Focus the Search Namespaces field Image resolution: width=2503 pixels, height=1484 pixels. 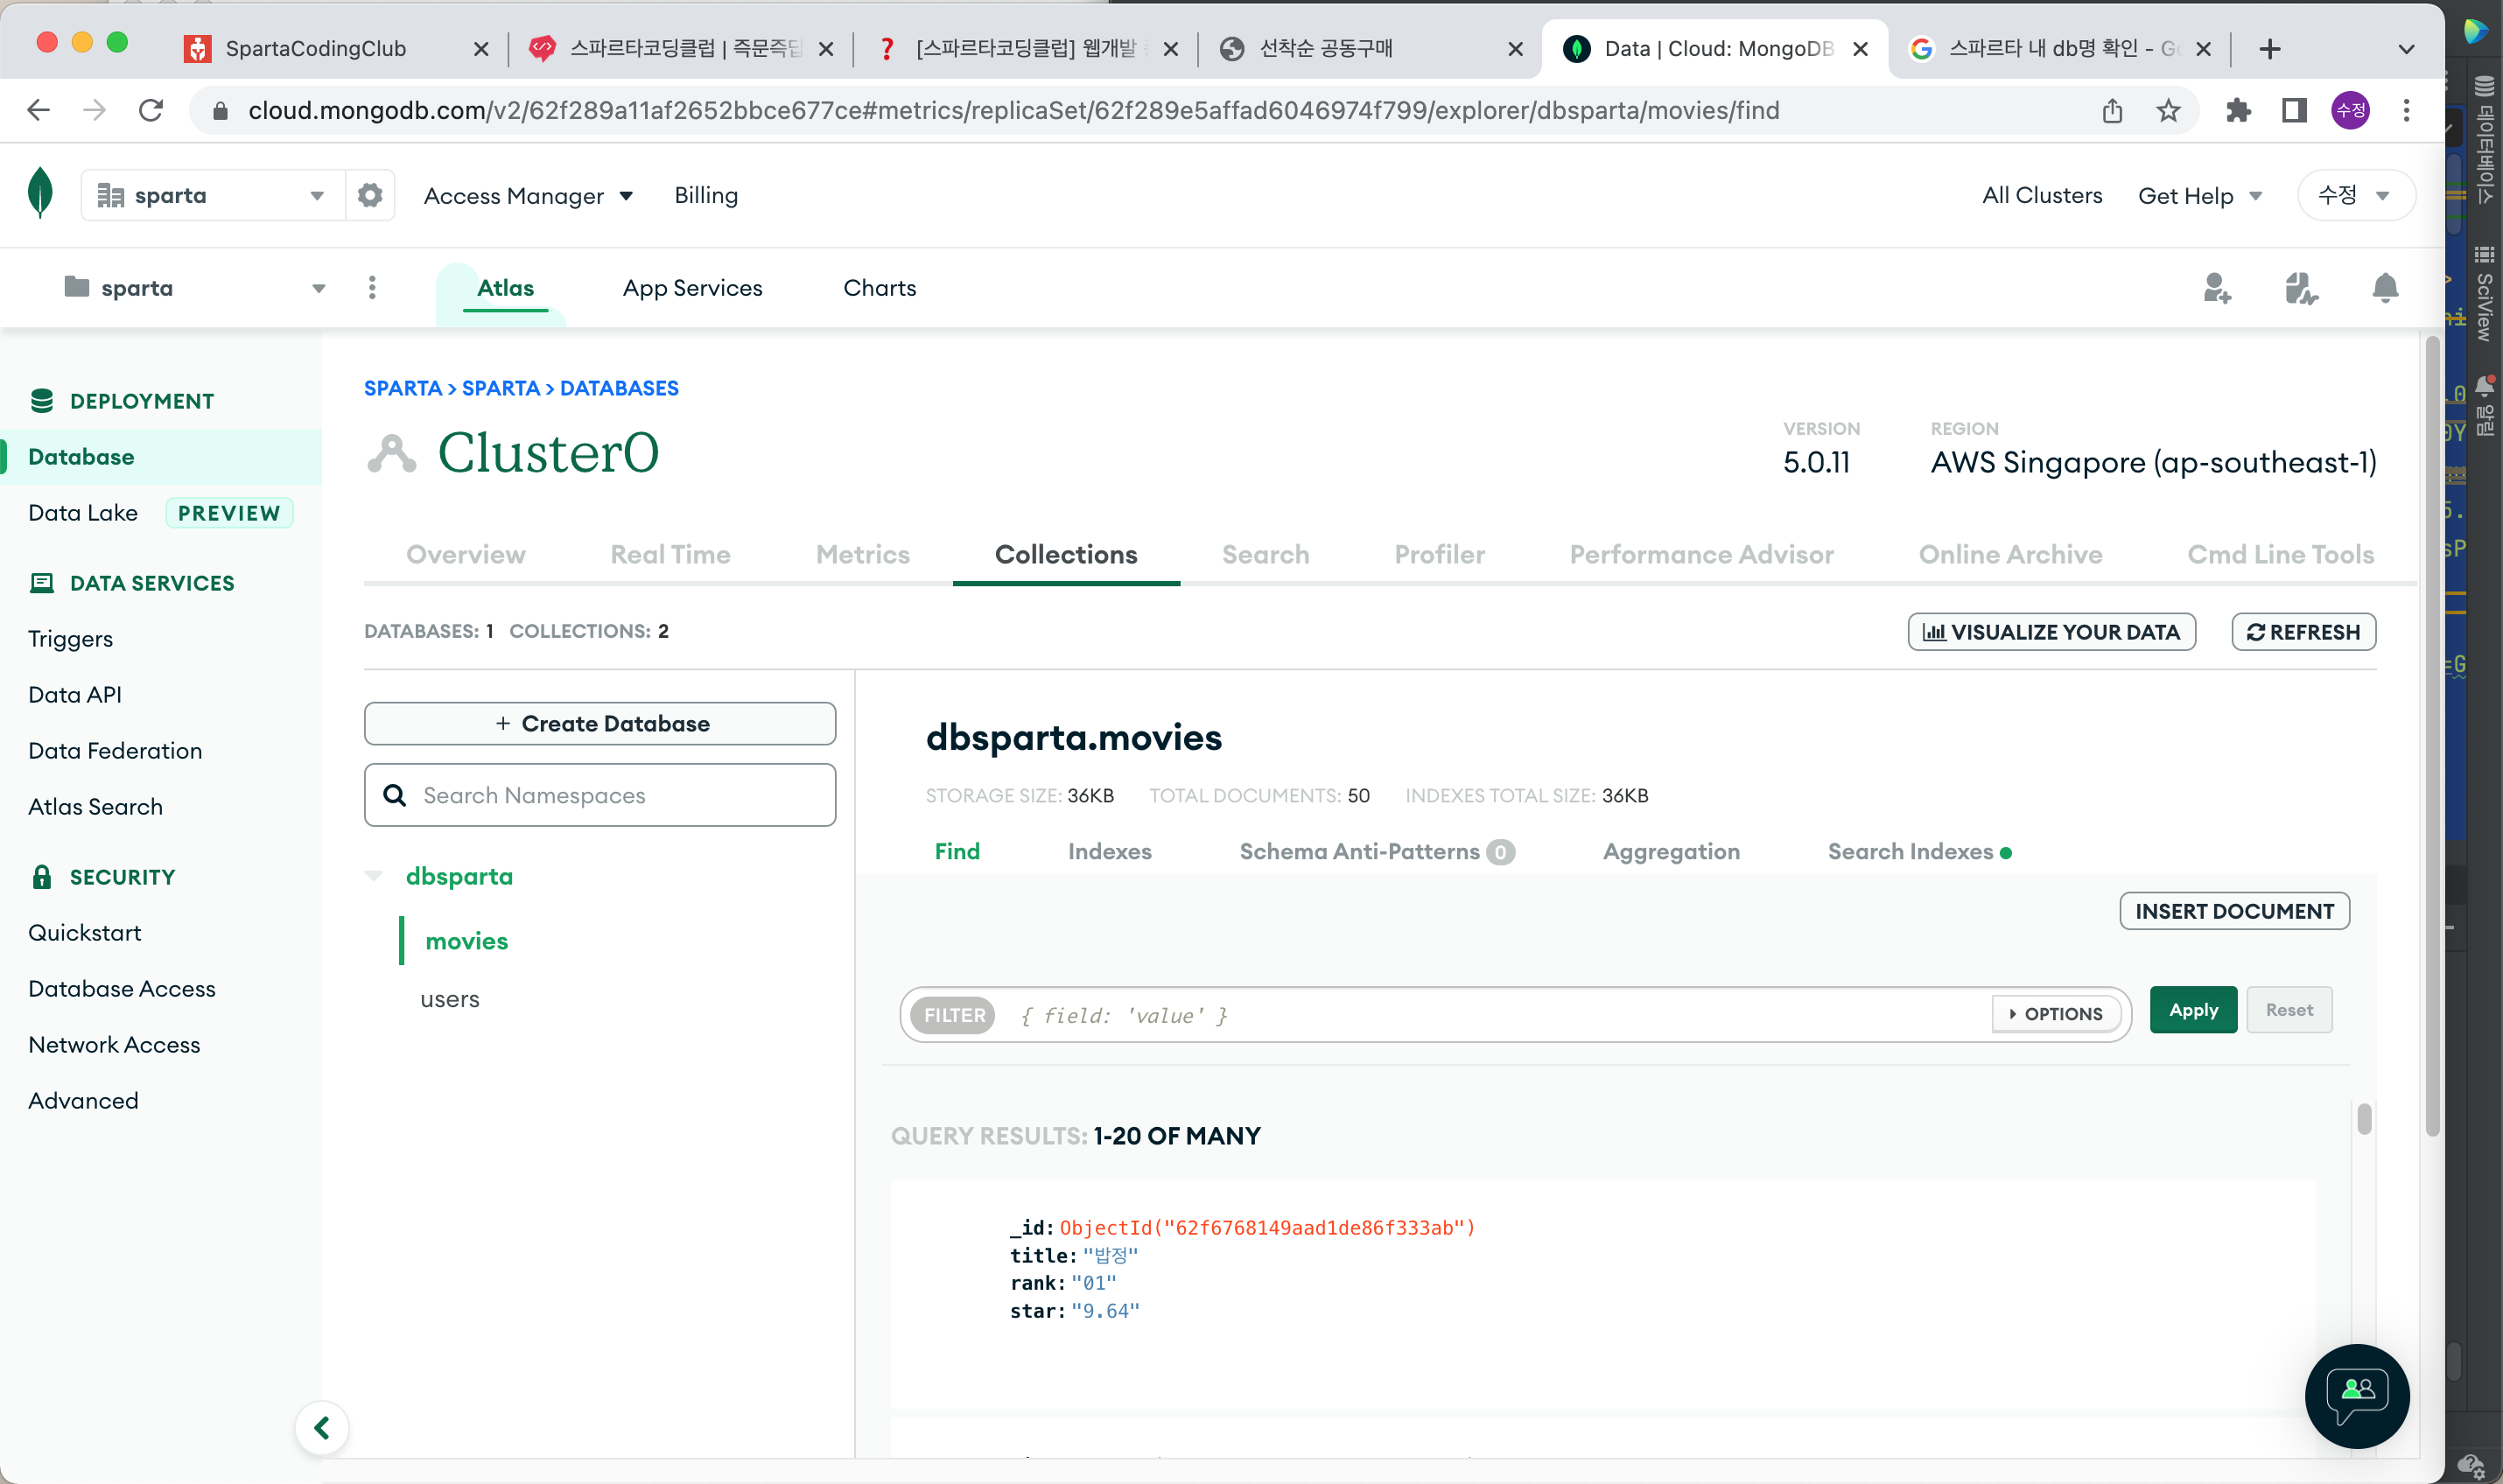coord(600,795)
